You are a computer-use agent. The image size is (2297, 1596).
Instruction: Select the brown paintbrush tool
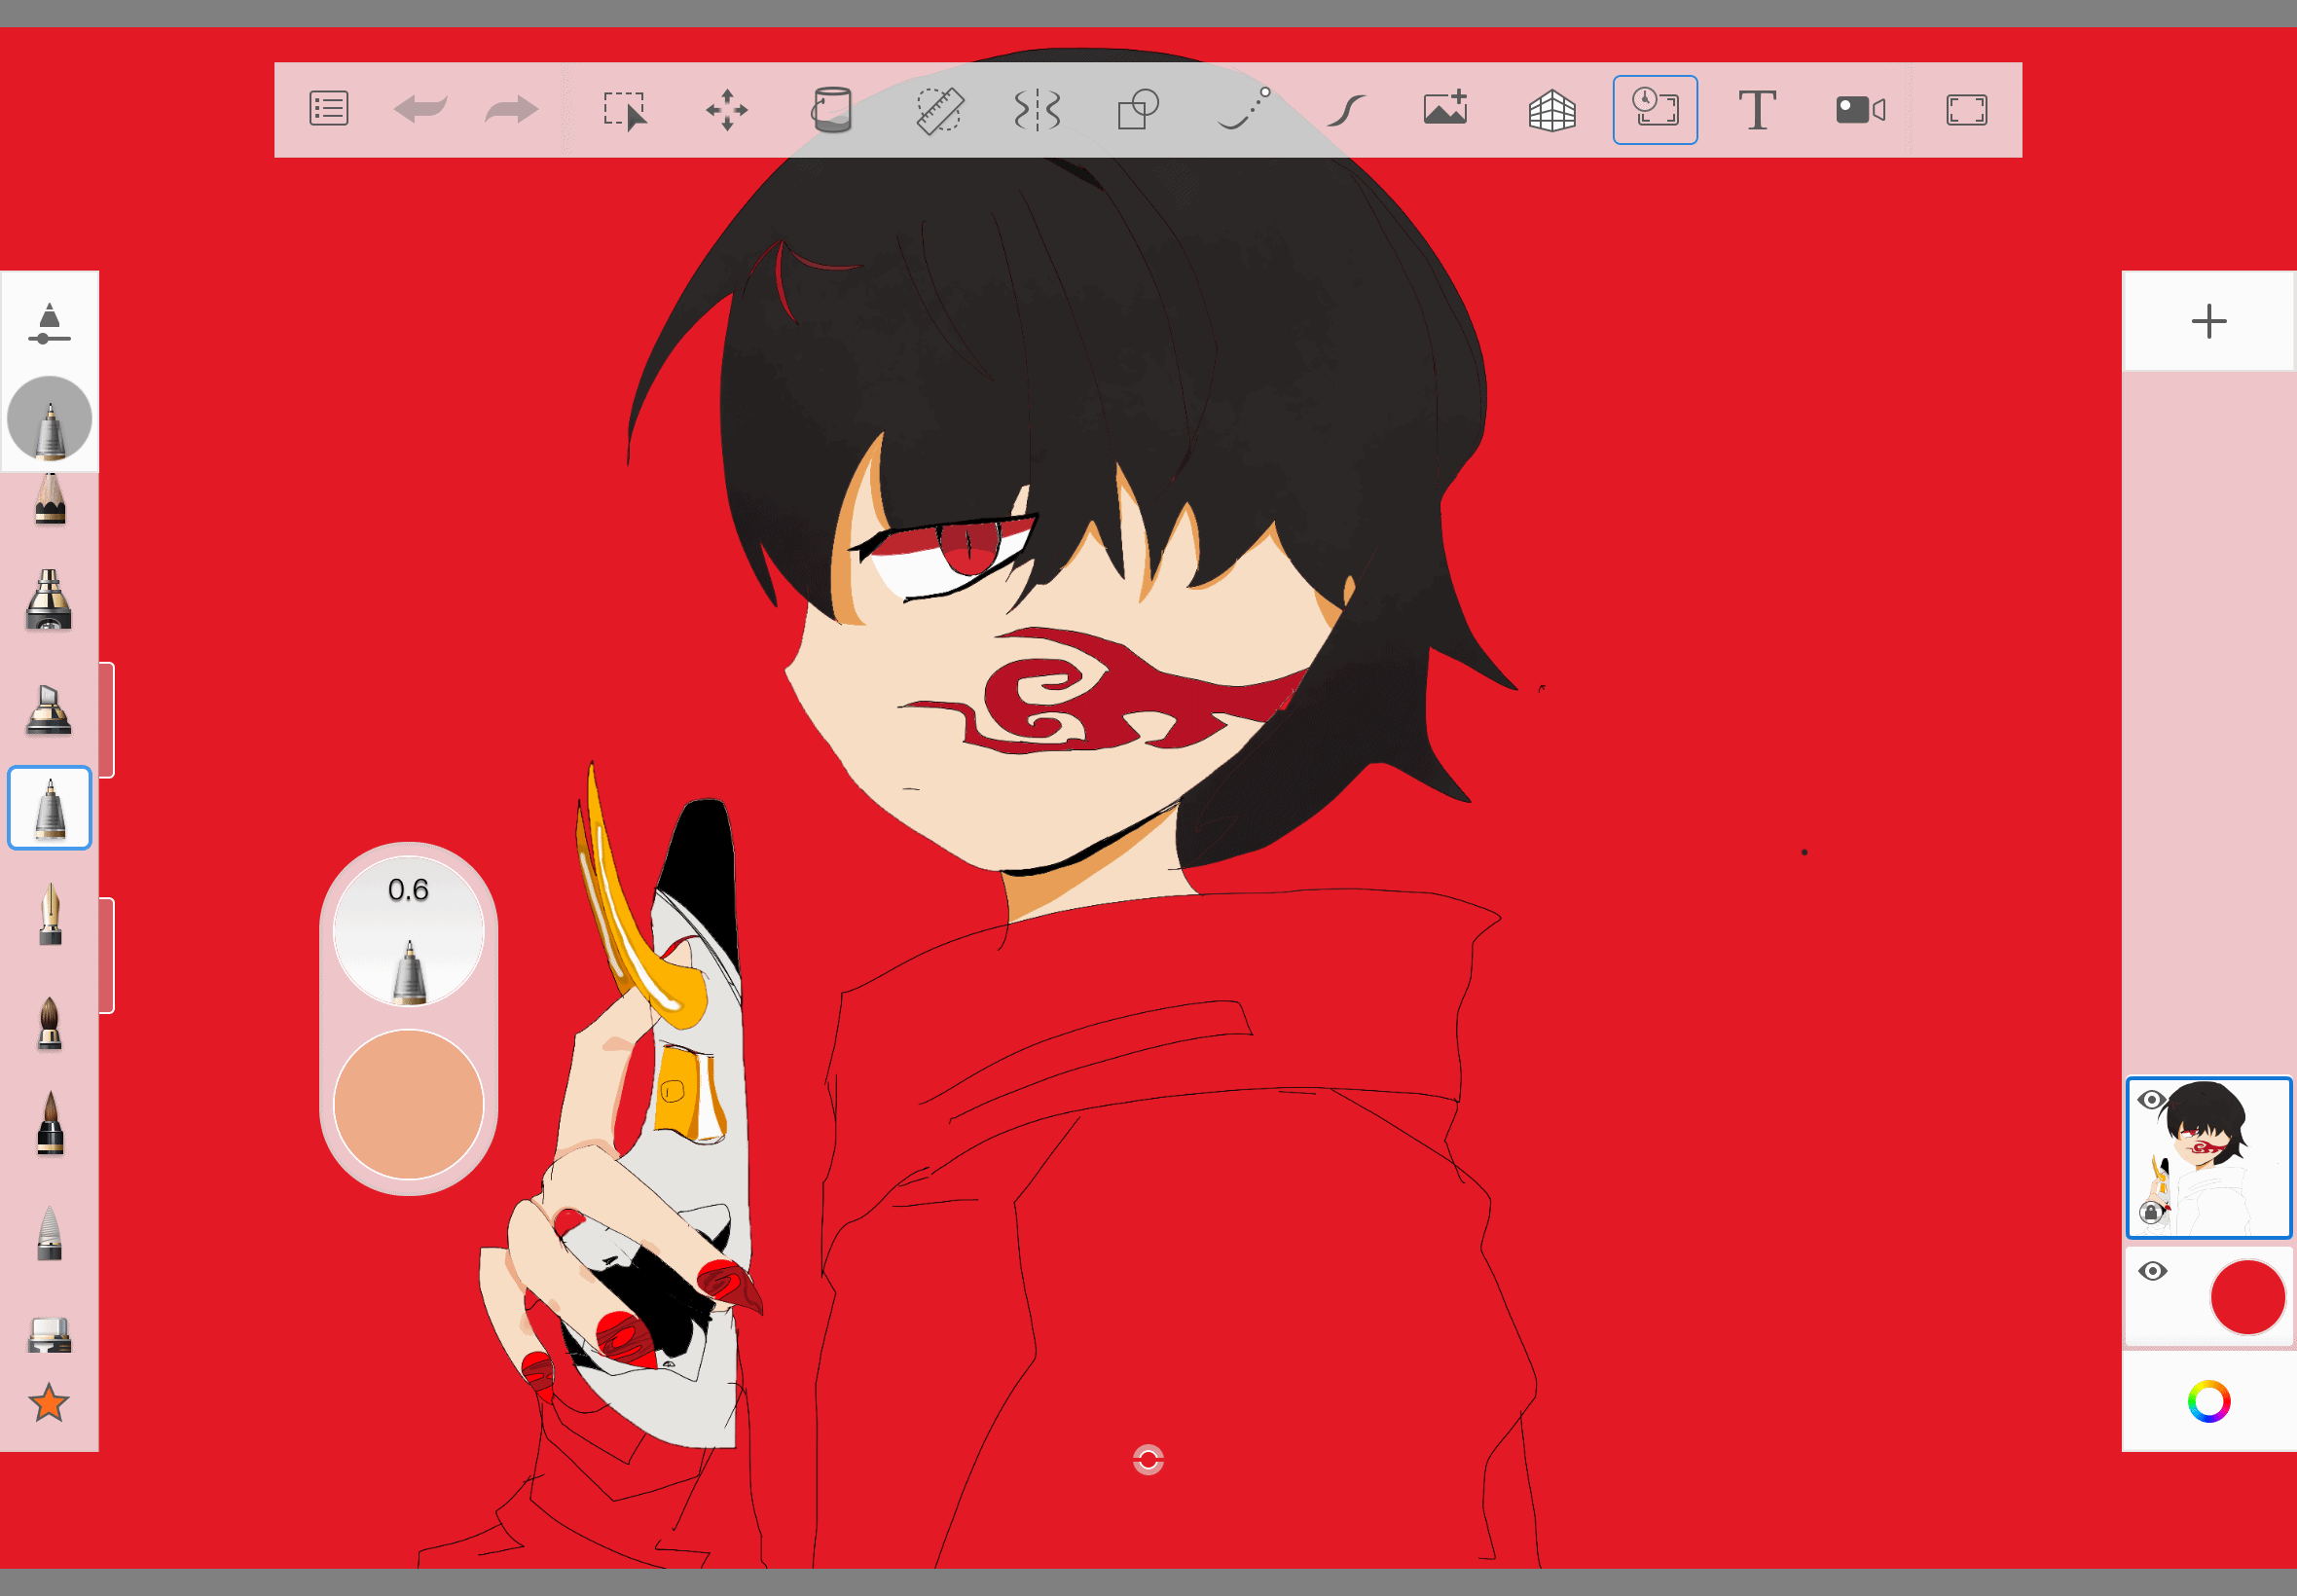[x=50, y=1022]
